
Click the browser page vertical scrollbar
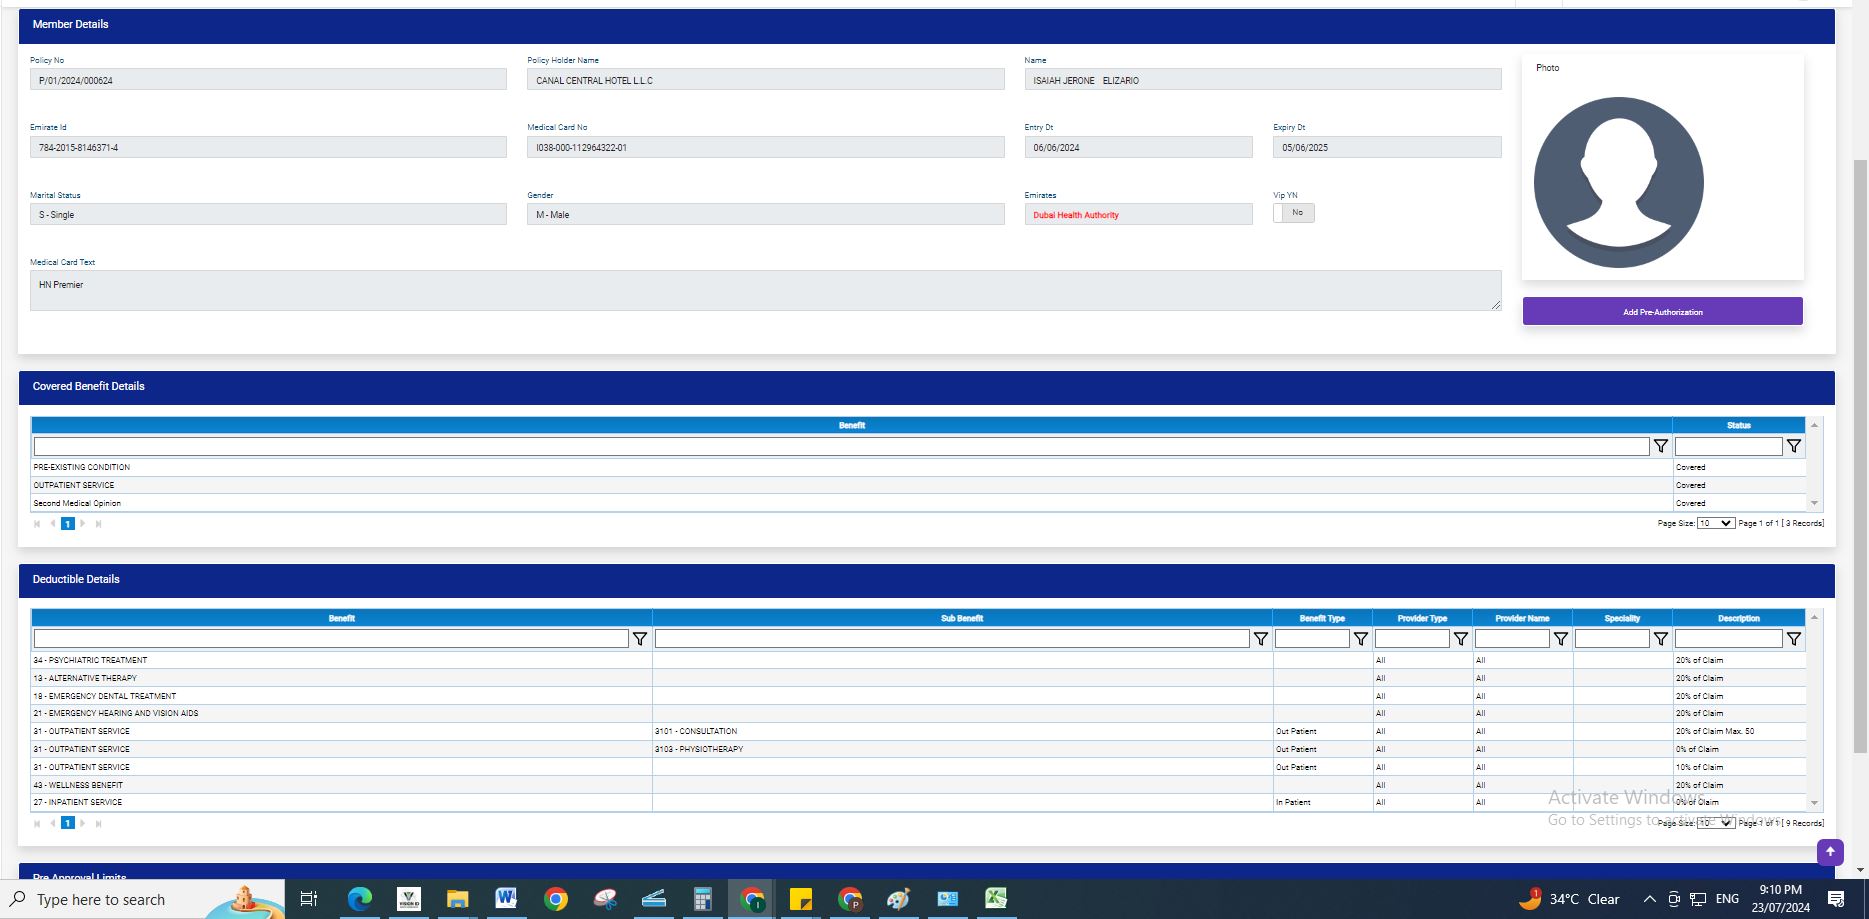point(1860,450)
